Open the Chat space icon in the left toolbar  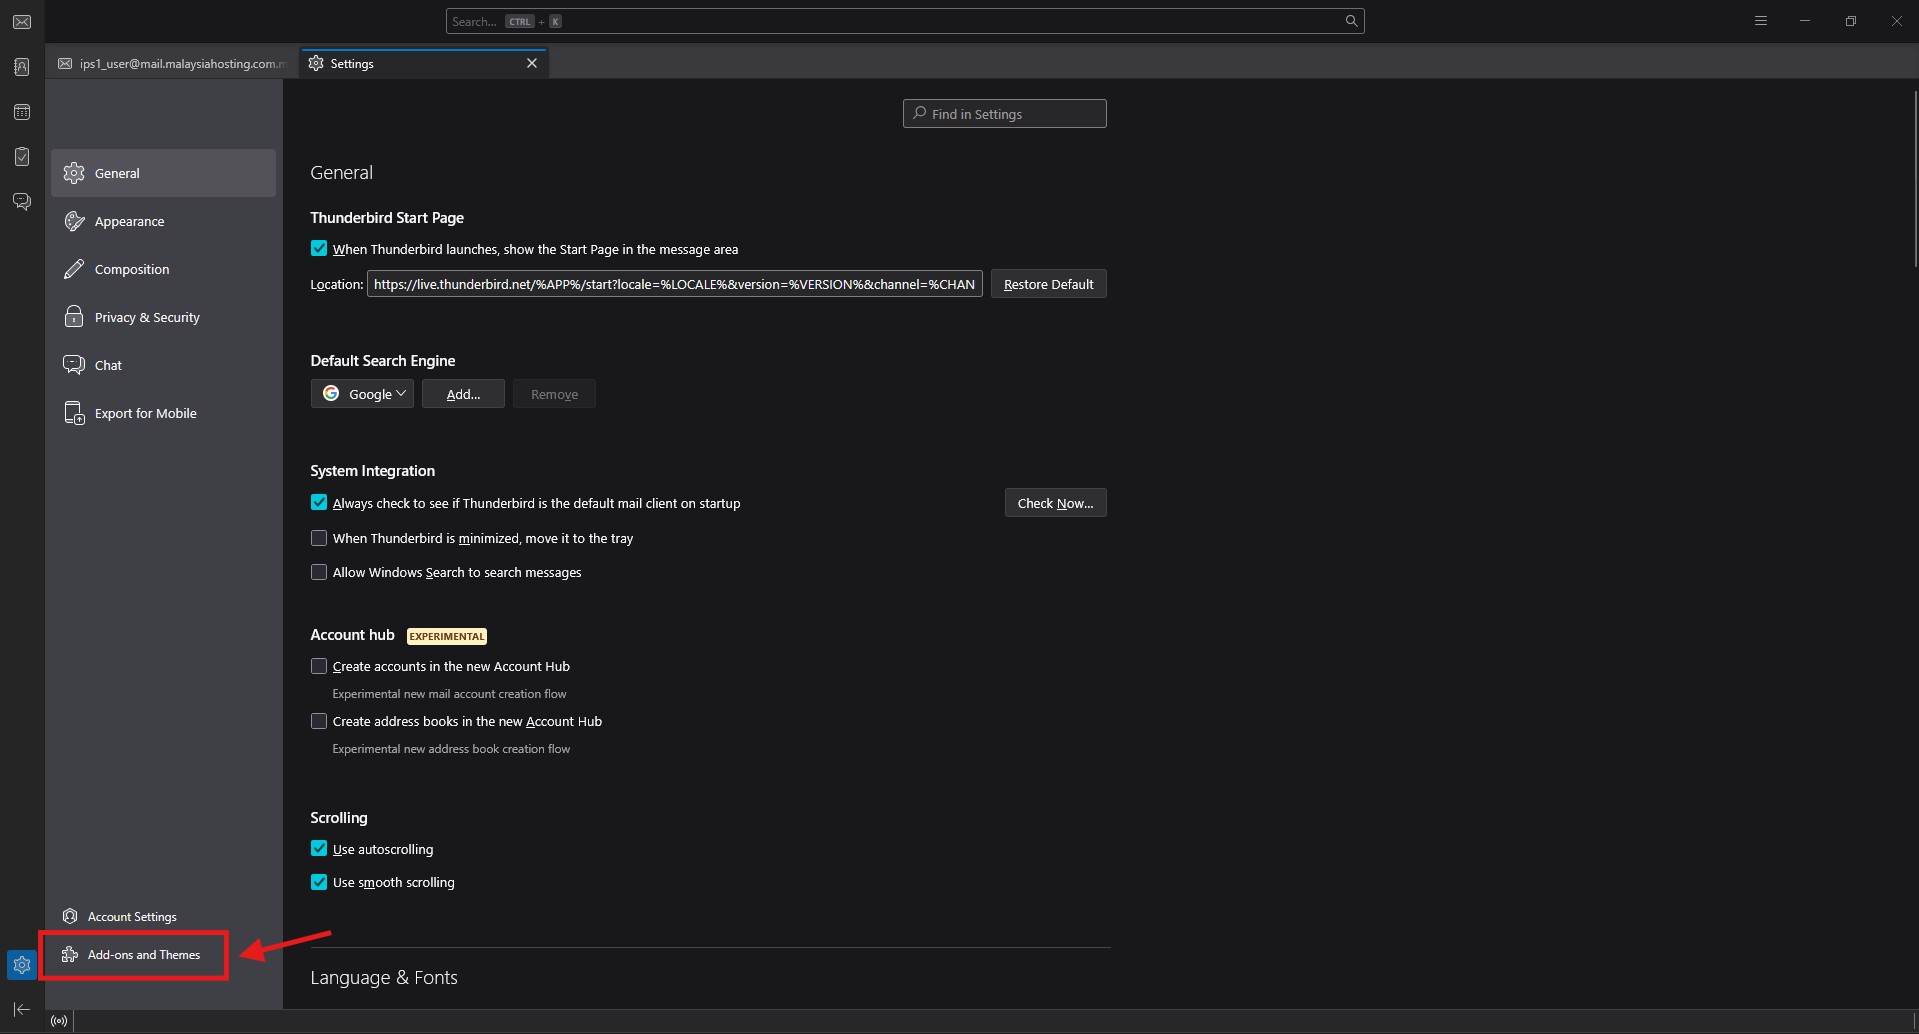22,202
